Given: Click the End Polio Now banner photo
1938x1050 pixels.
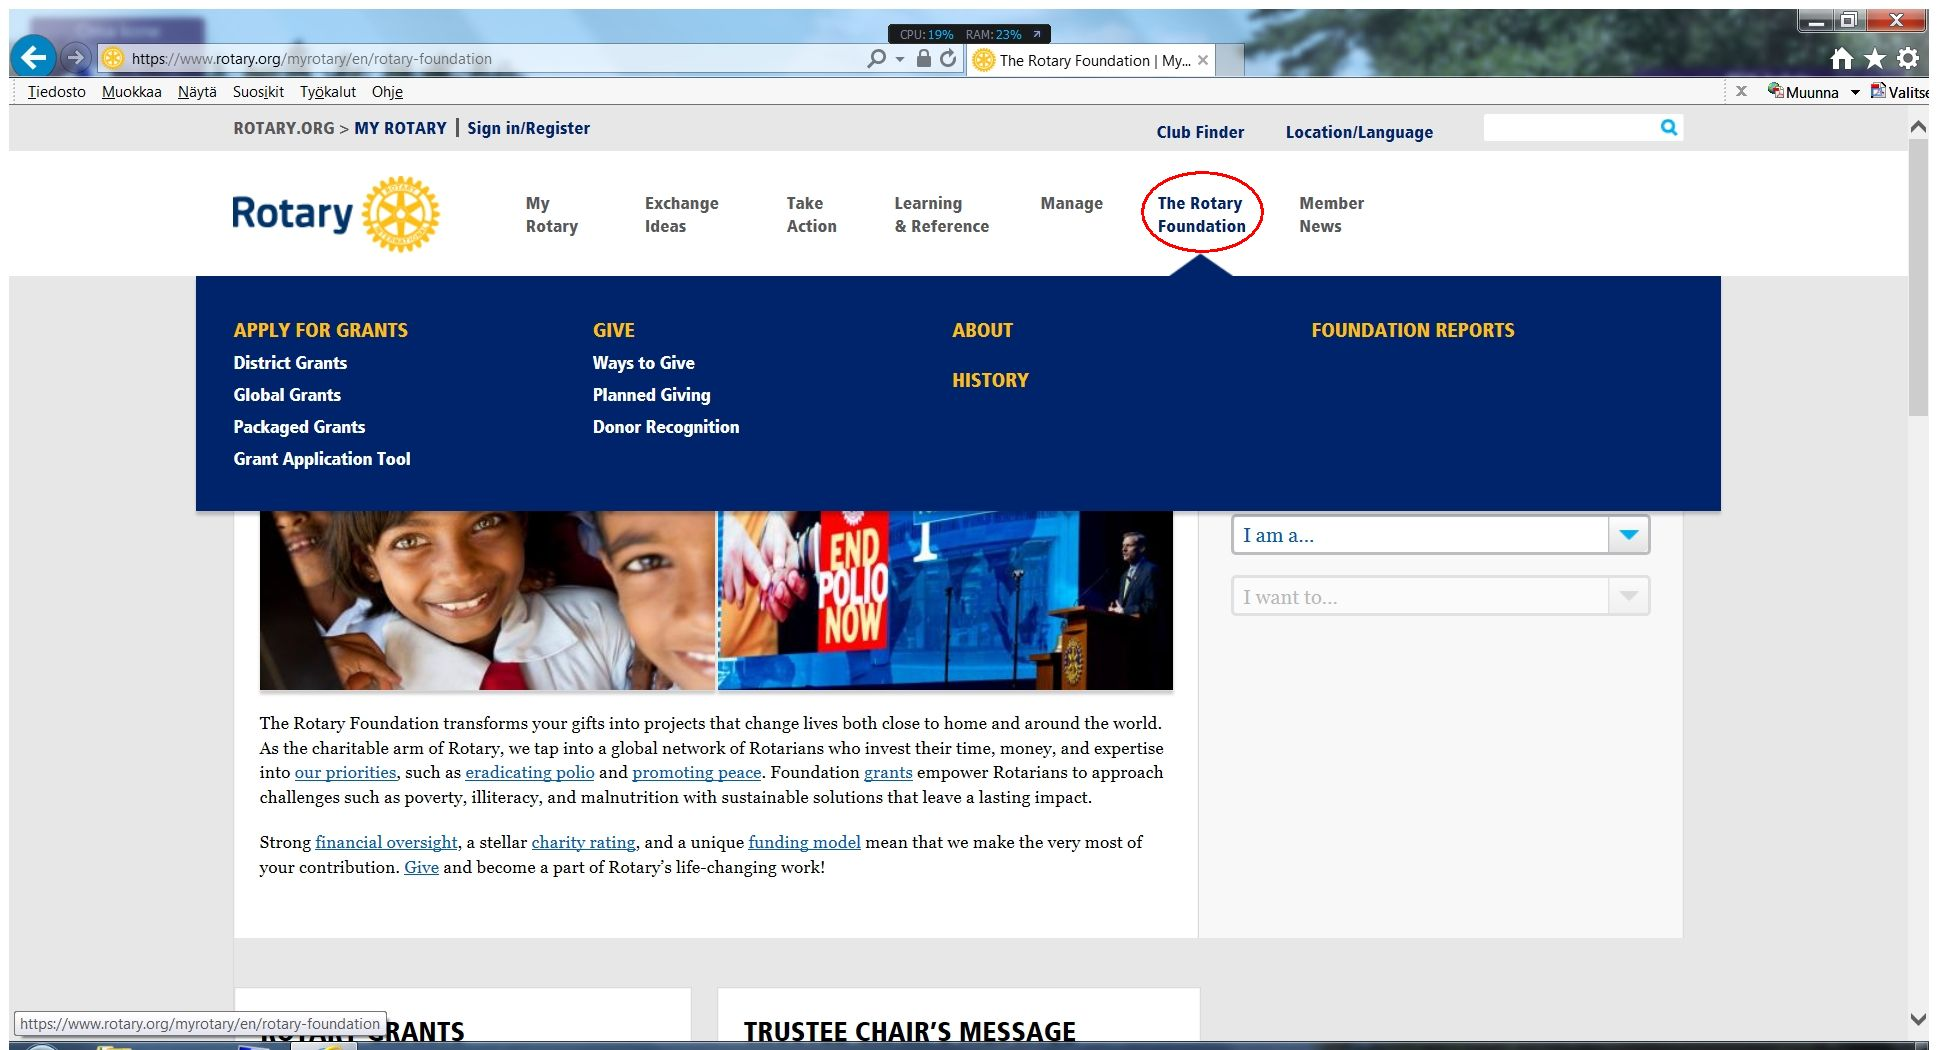Looking at the screenshot, I should pos(945,600).
